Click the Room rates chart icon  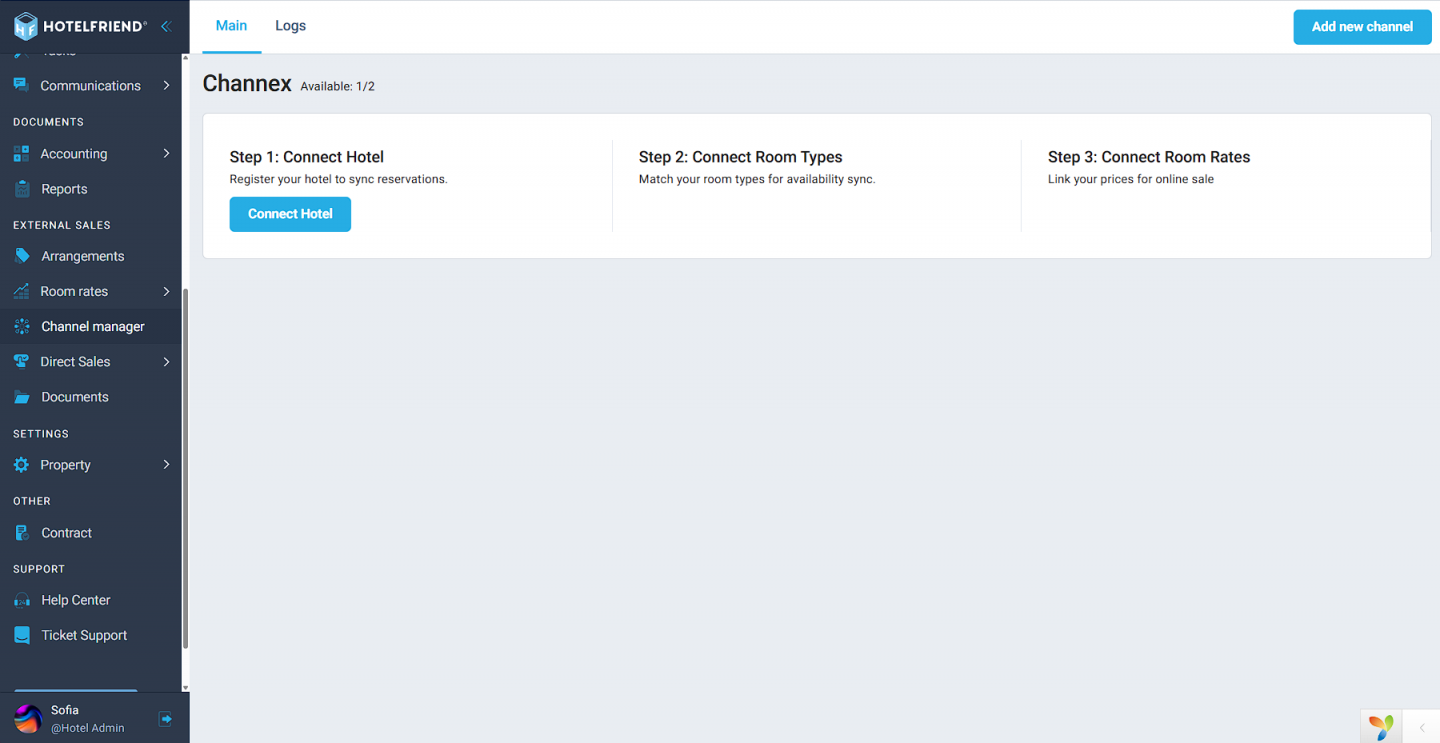[x=21, y=291]
